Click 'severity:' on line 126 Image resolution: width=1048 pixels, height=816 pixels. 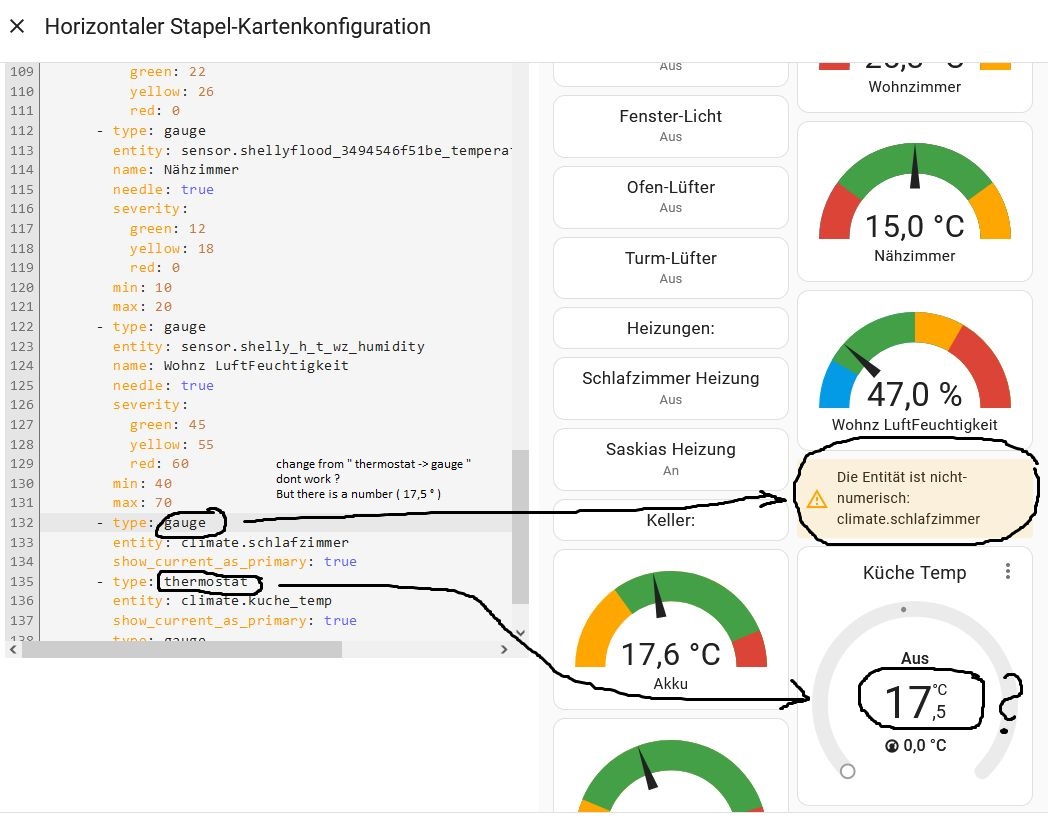150,405
